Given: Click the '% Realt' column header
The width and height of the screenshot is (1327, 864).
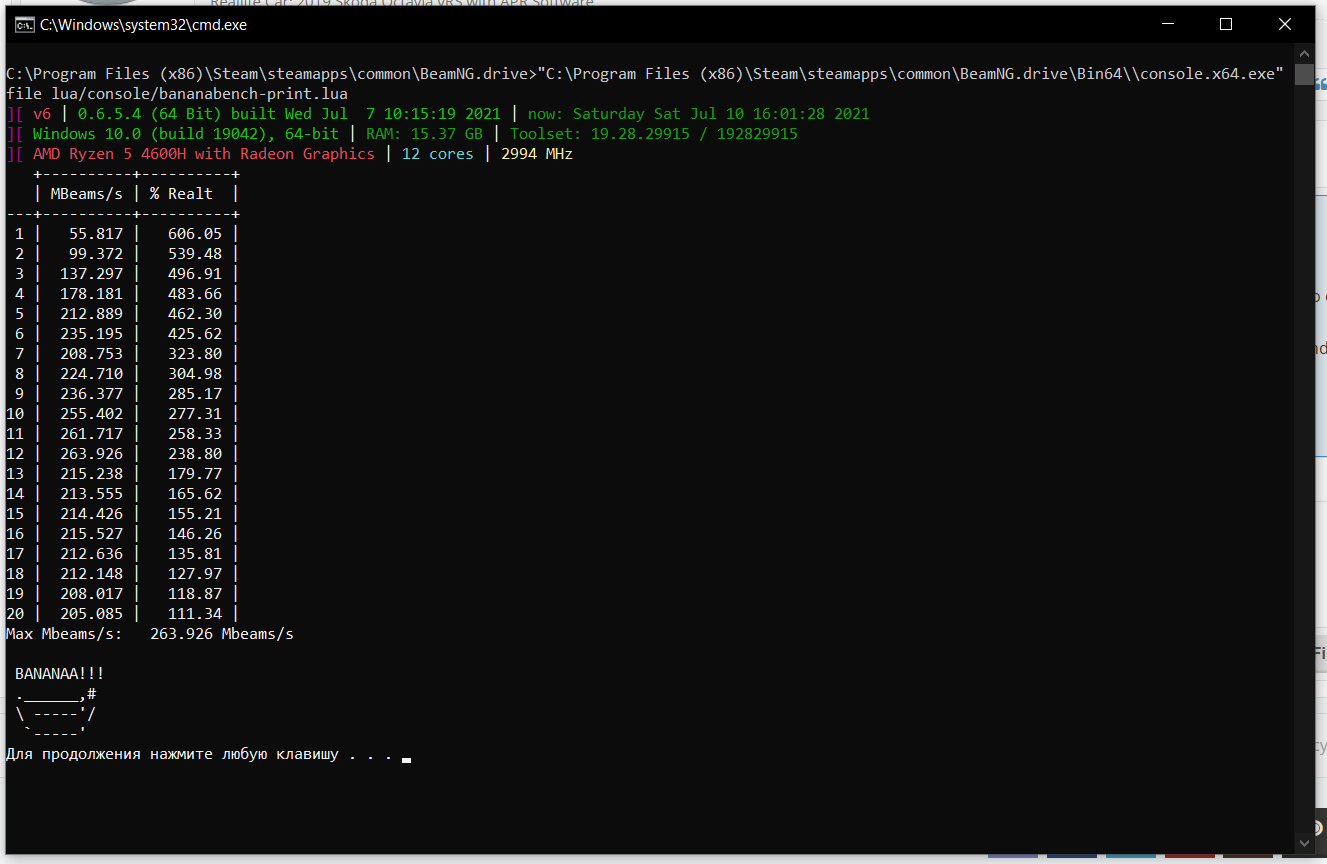Looking at the screenshot, I should click(182, 194).
